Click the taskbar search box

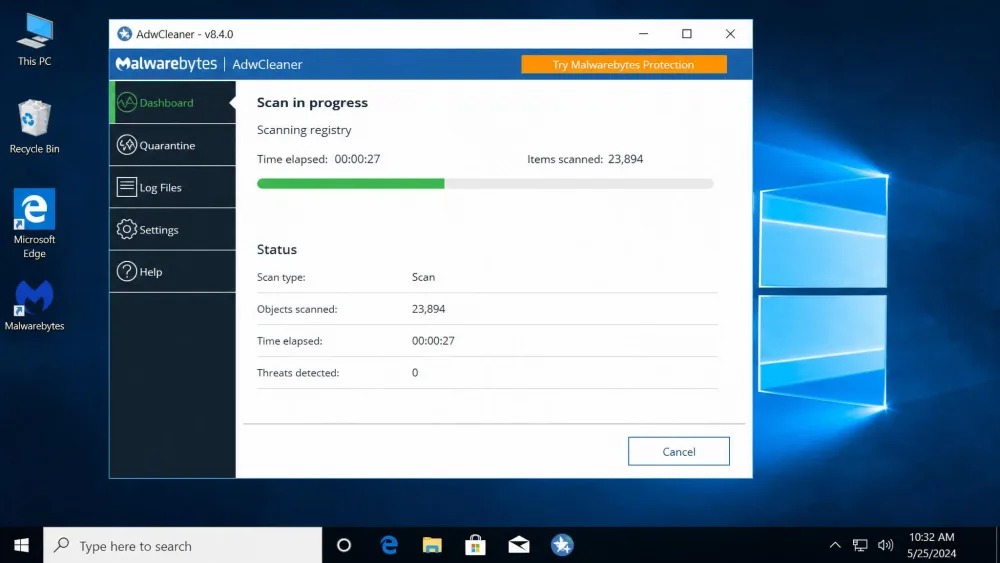[182, 545]
